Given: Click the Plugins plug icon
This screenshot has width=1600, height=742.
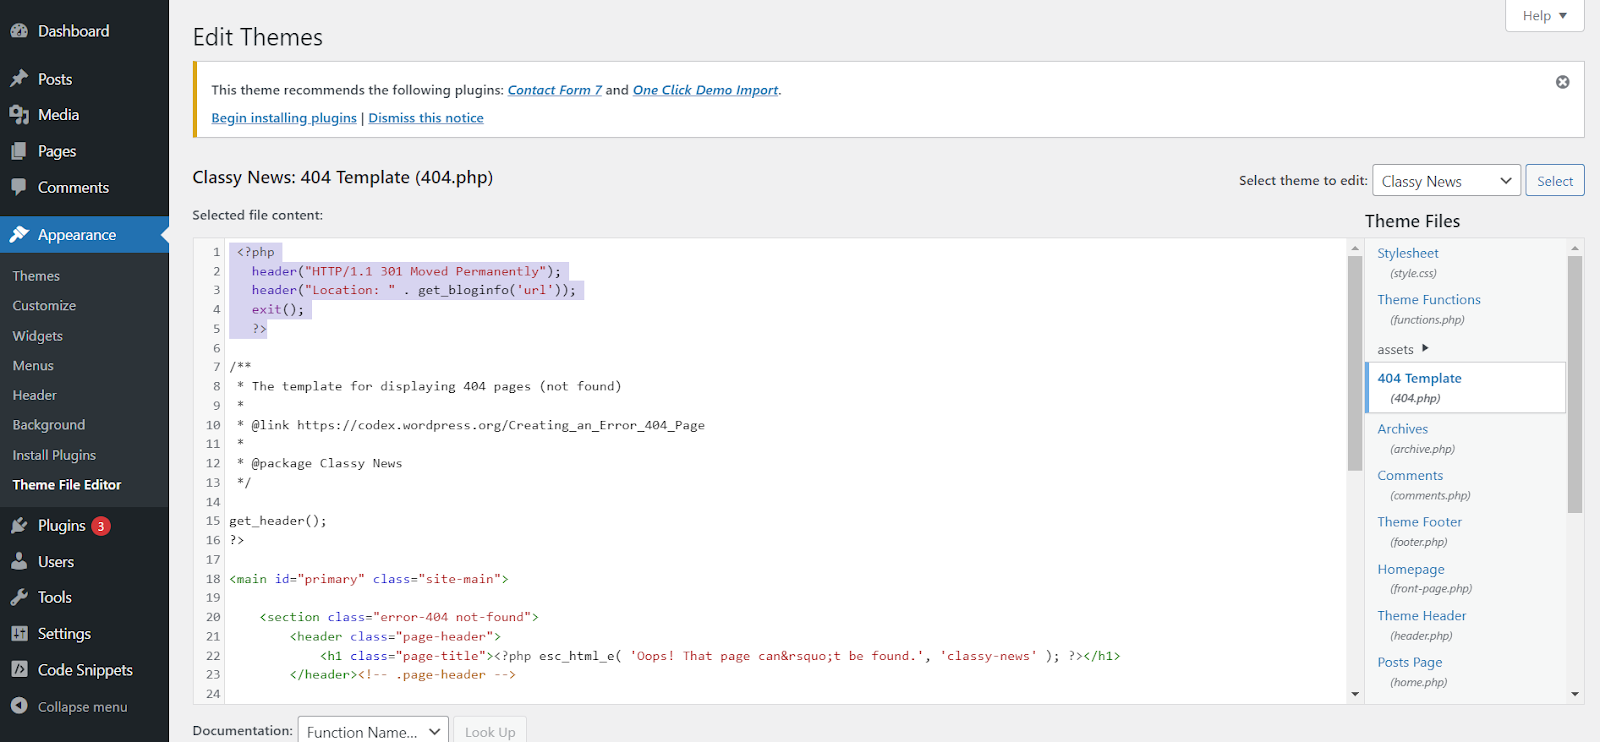Looking at the screenshot, I should [19, 525].
